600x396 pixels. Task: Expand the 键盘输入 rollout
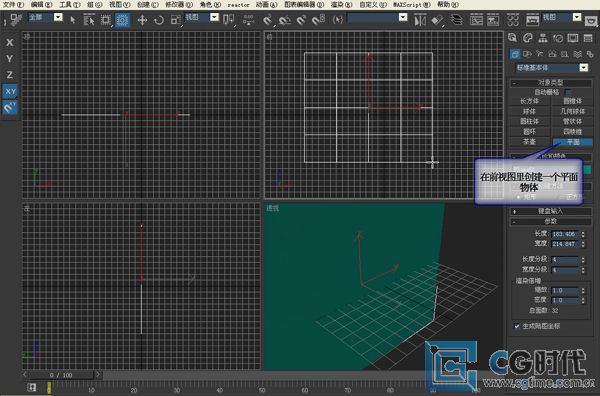[x=551, y=211]
